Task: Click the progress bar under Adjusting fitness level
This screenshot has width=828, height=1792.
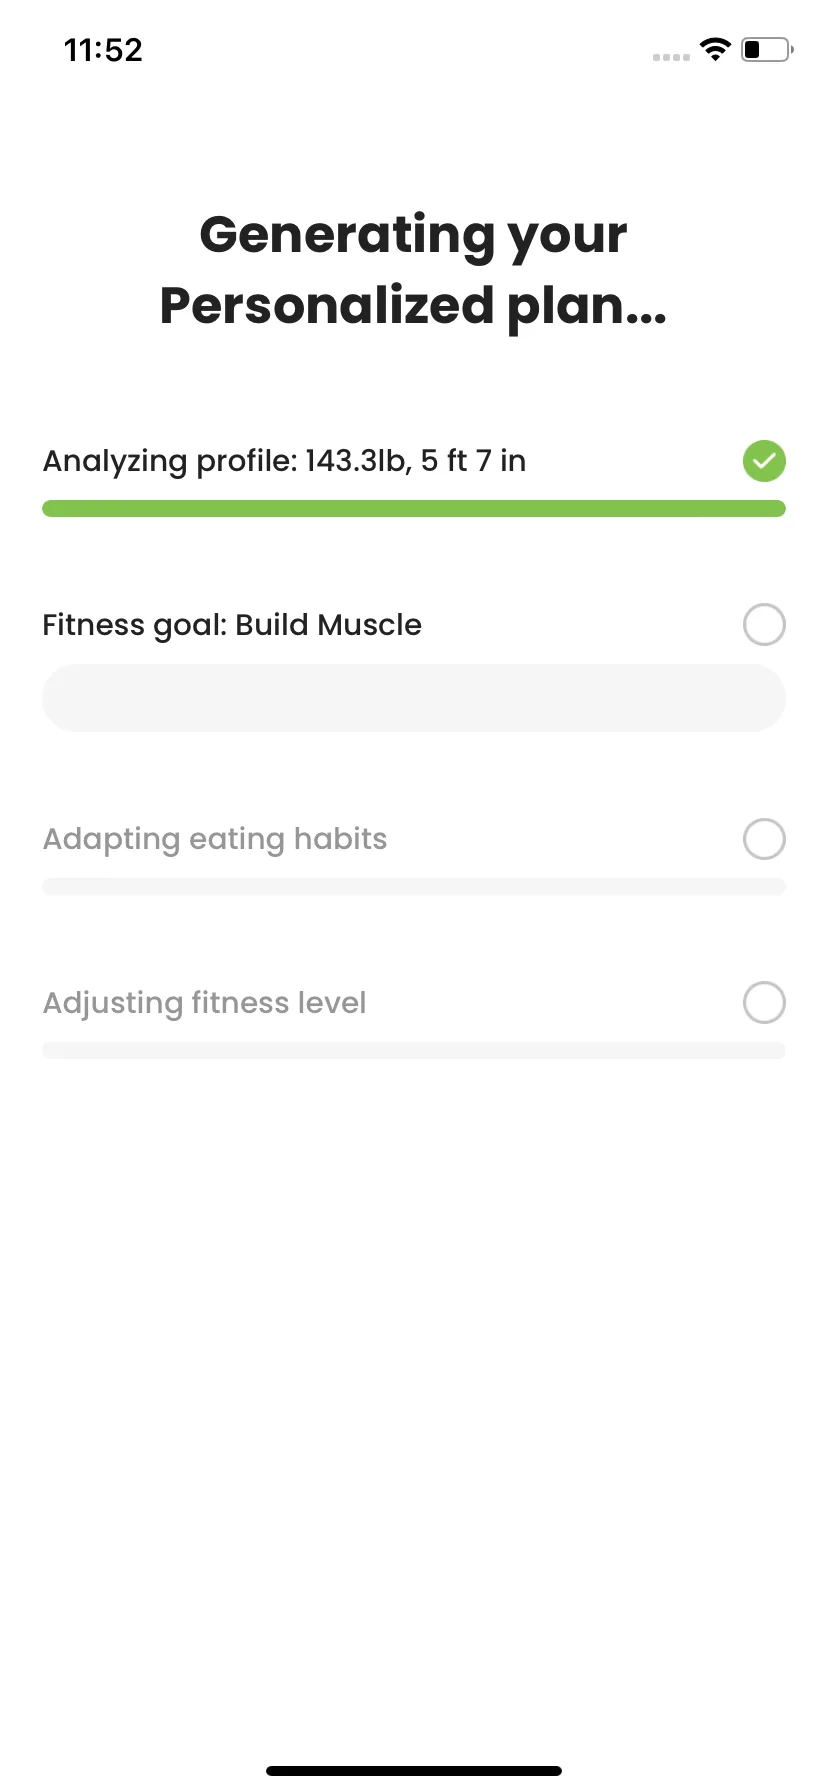Action: coord(414,1051)
